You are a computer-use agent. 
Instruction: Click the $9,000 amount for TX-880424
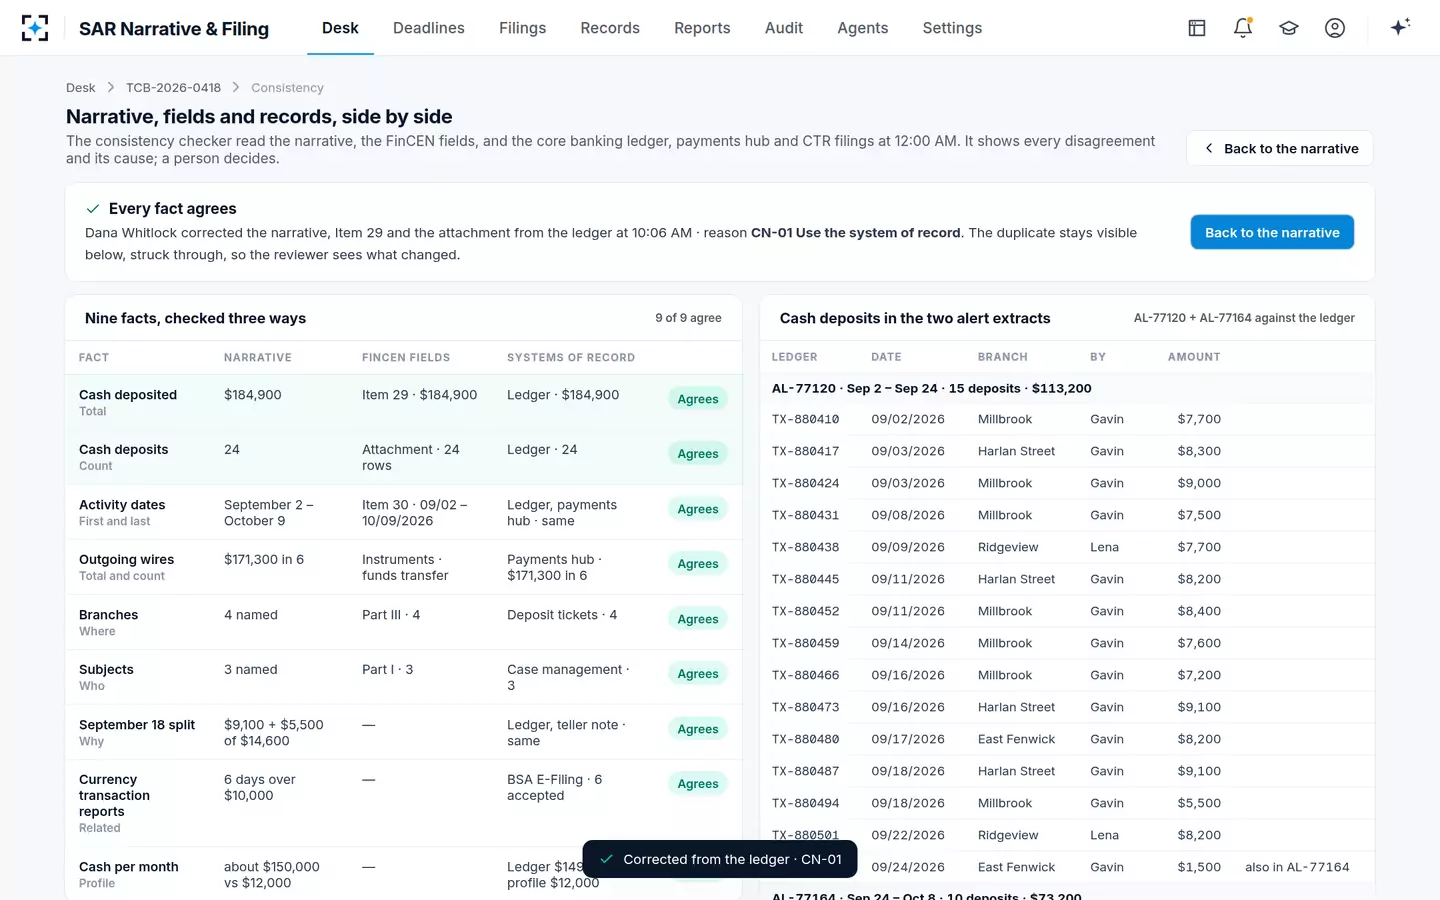pos(1199,483)
